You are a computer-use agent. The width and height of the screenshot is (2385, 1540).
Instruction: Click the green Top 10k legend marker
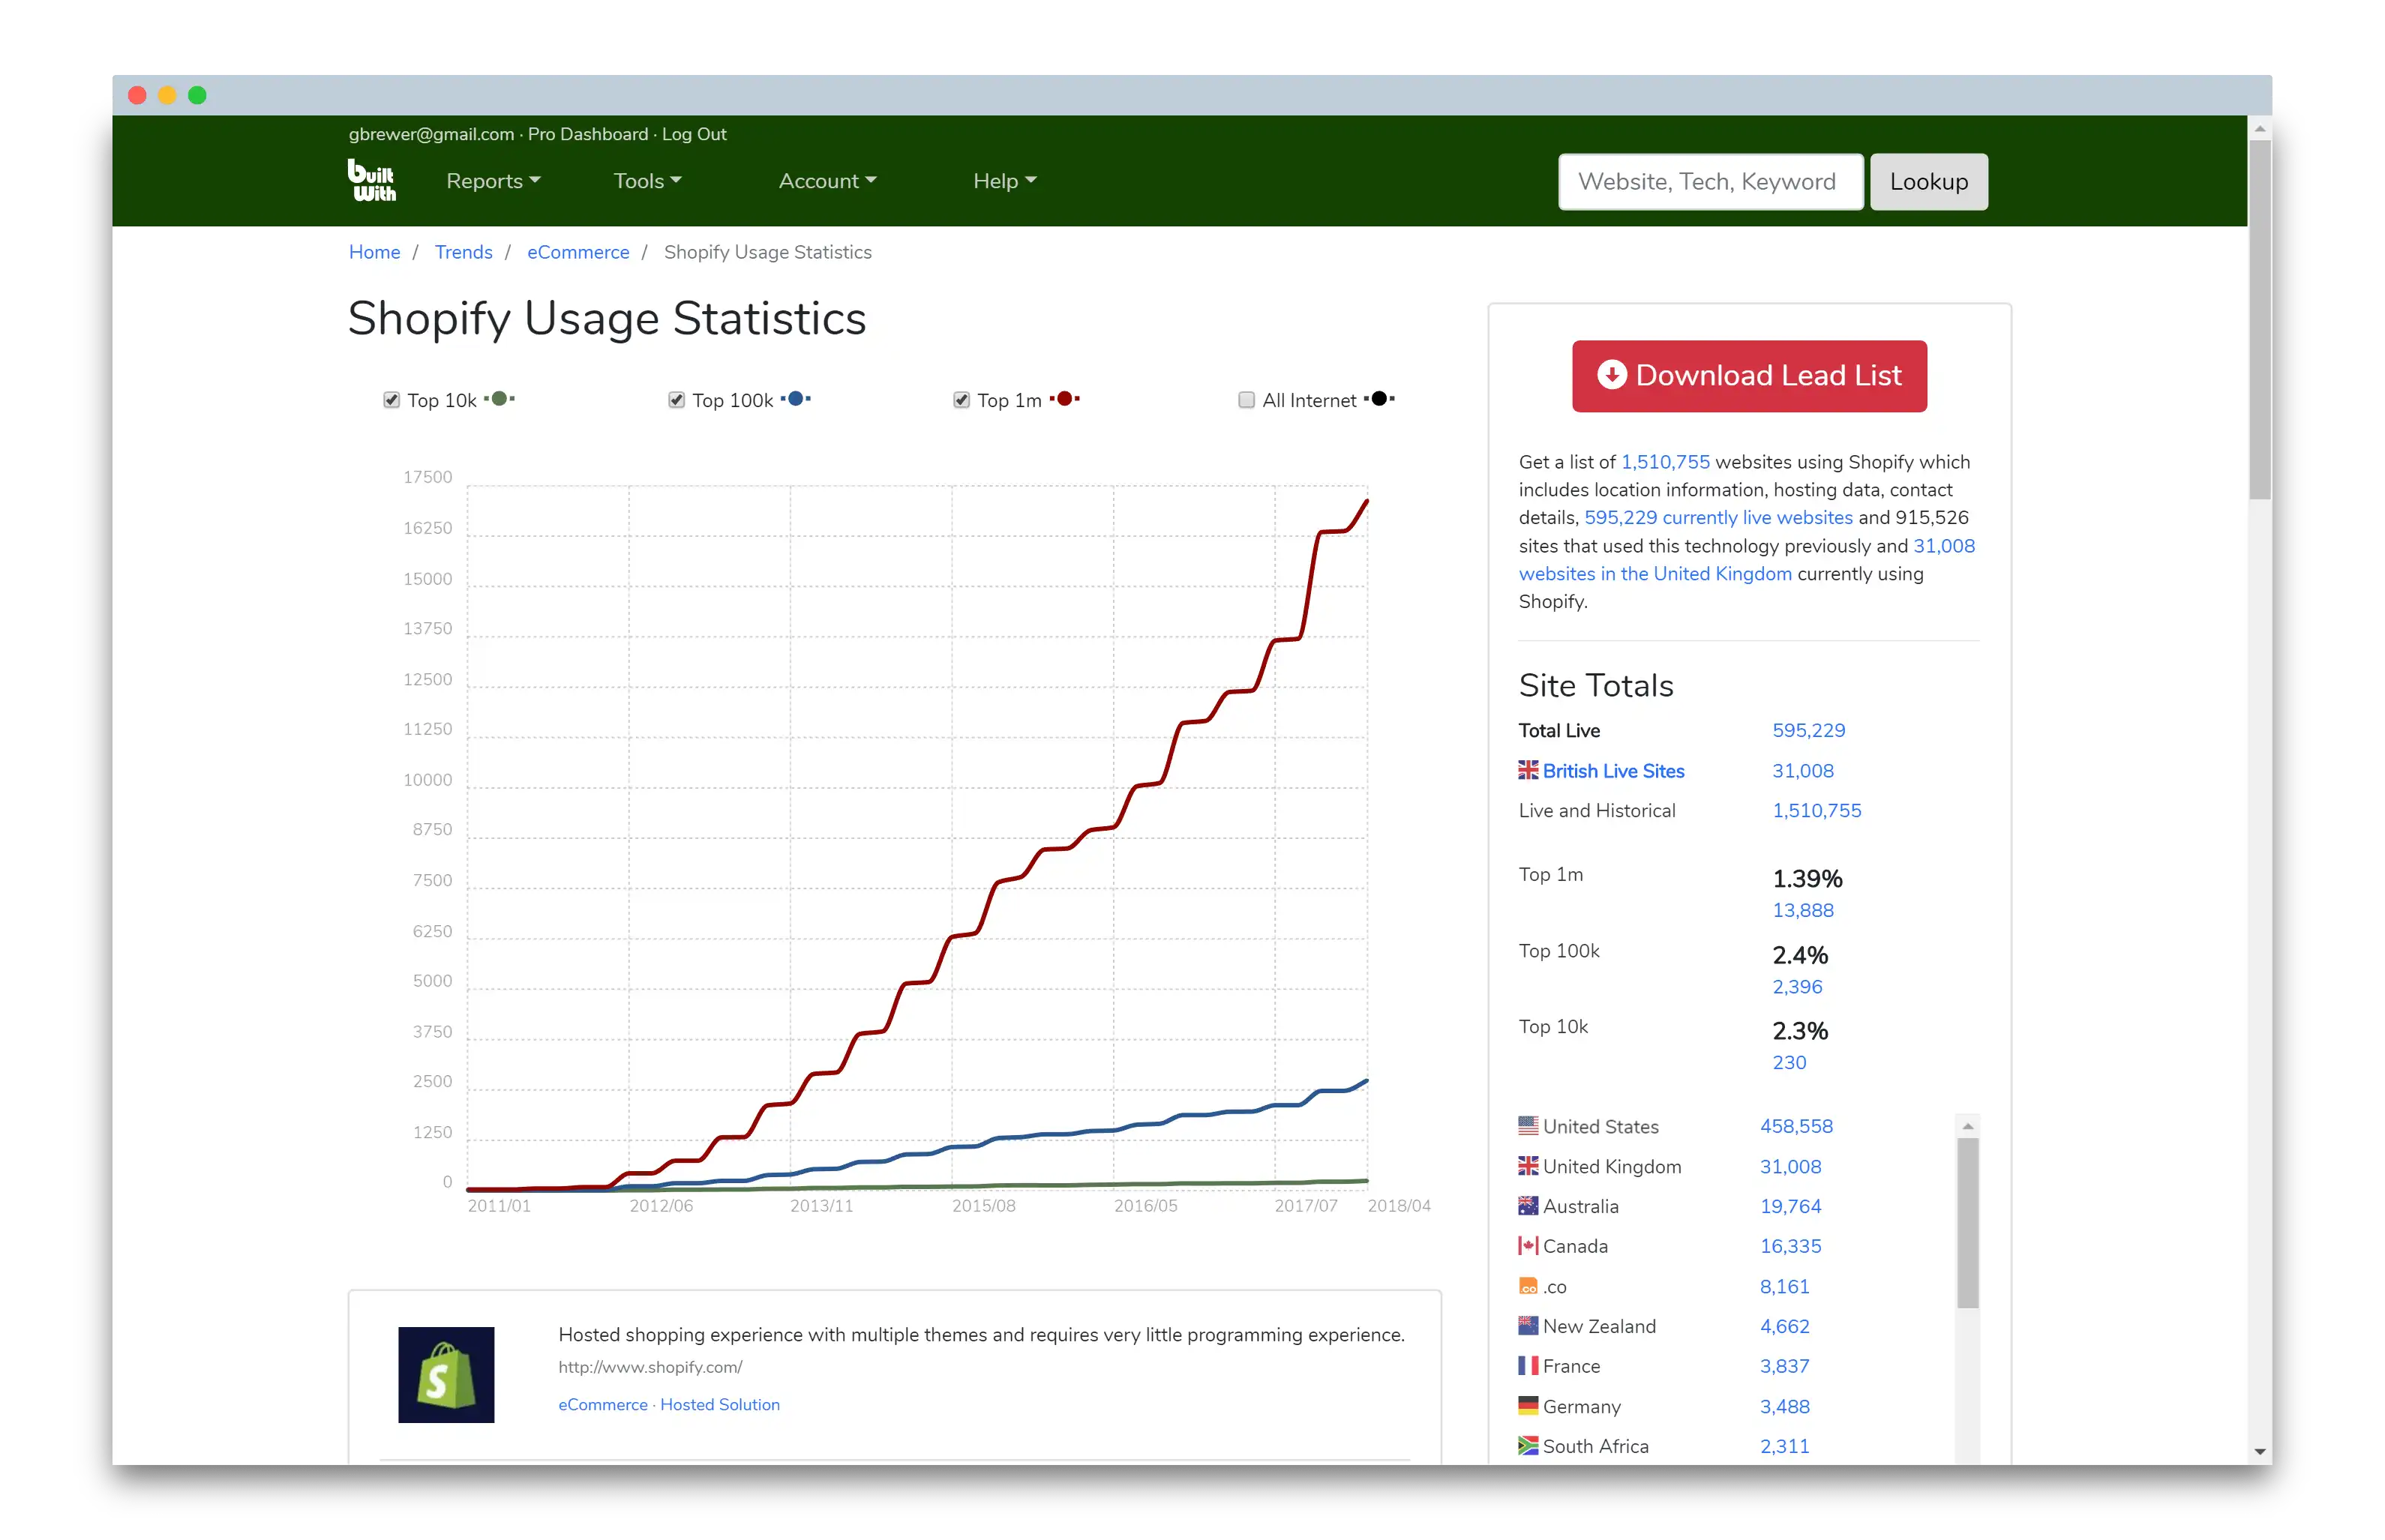point(499,399)
